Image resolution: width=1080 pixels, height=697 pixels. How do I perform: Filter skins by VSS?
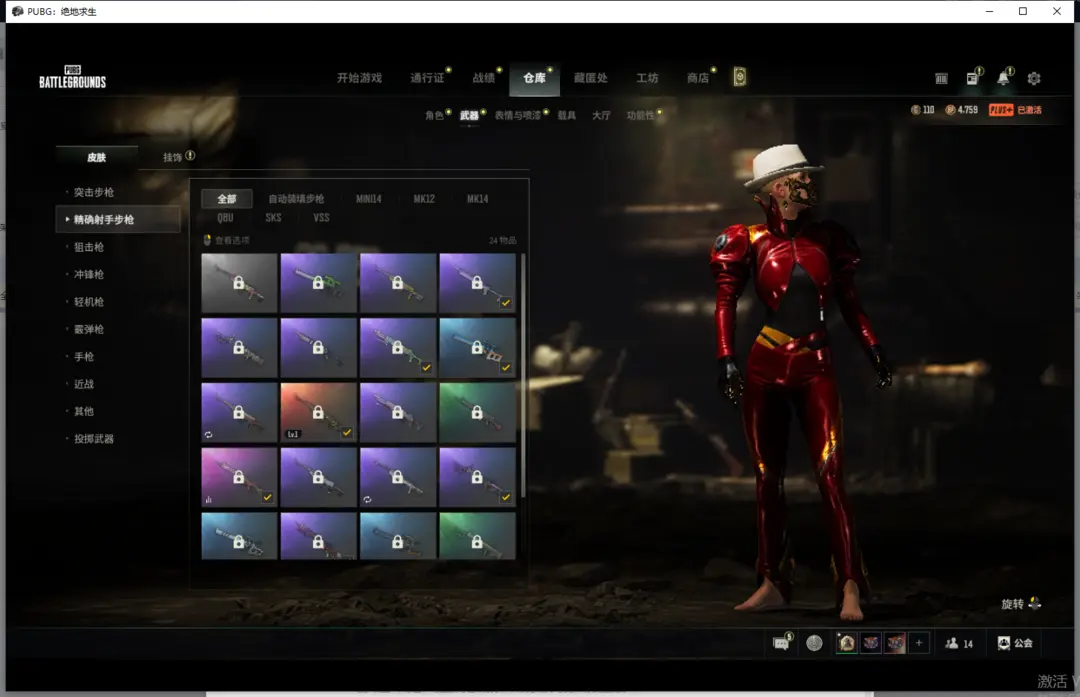[321, 218]
